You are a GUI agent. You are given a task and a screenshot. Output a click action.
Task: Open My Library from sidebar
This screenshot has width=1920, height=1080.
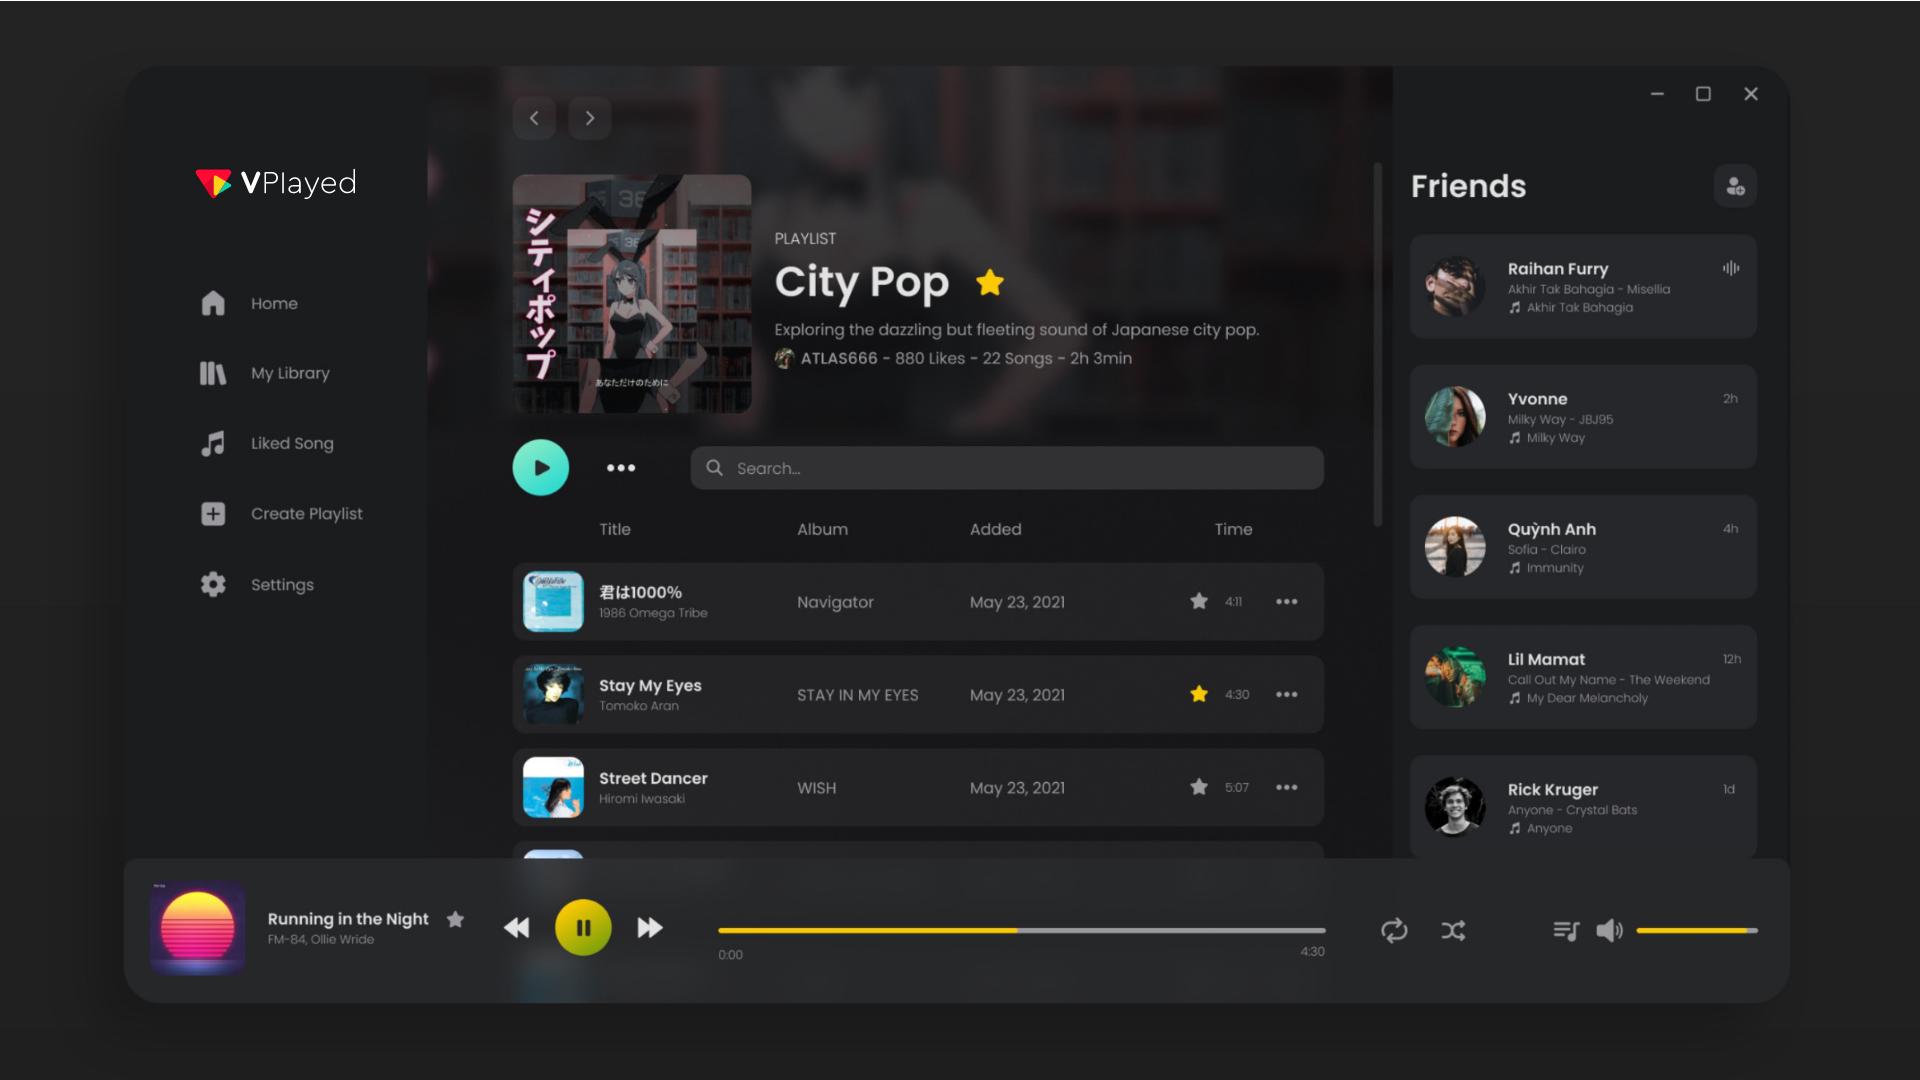click(290, 372)
